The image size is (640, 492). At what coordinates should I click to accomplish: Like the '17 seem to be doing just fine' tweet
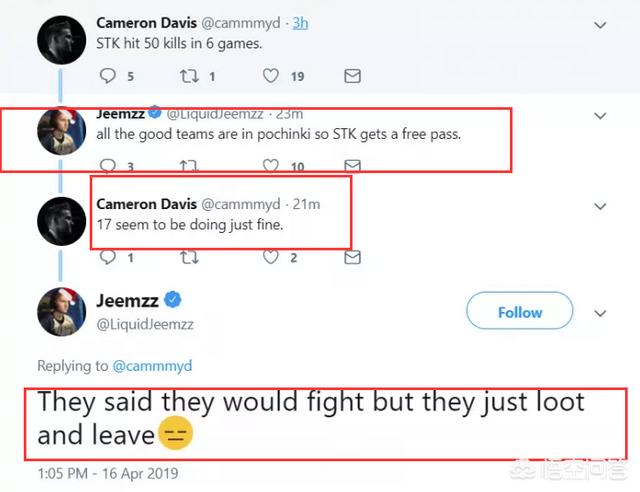[270, 257]
